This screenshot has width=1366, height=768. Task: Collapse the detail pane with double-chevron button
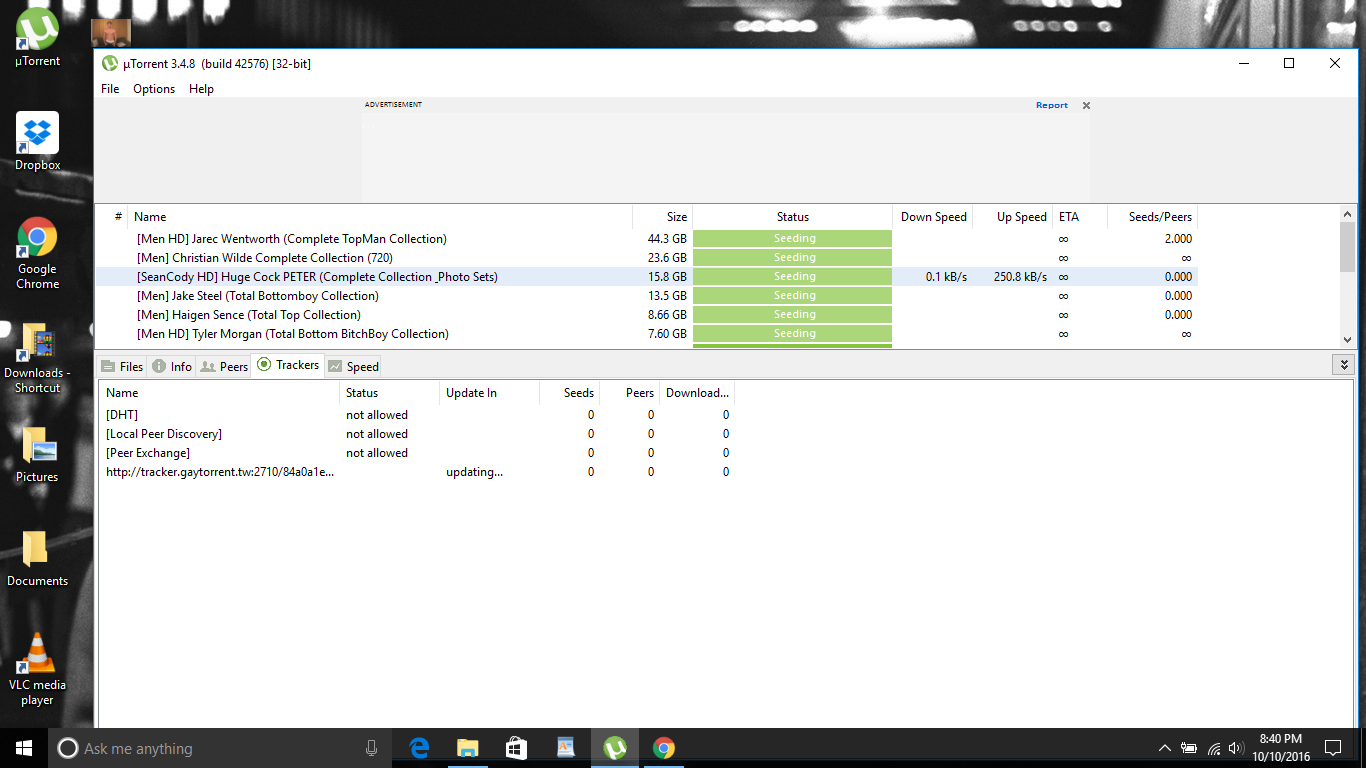[x=1345, y=366]
